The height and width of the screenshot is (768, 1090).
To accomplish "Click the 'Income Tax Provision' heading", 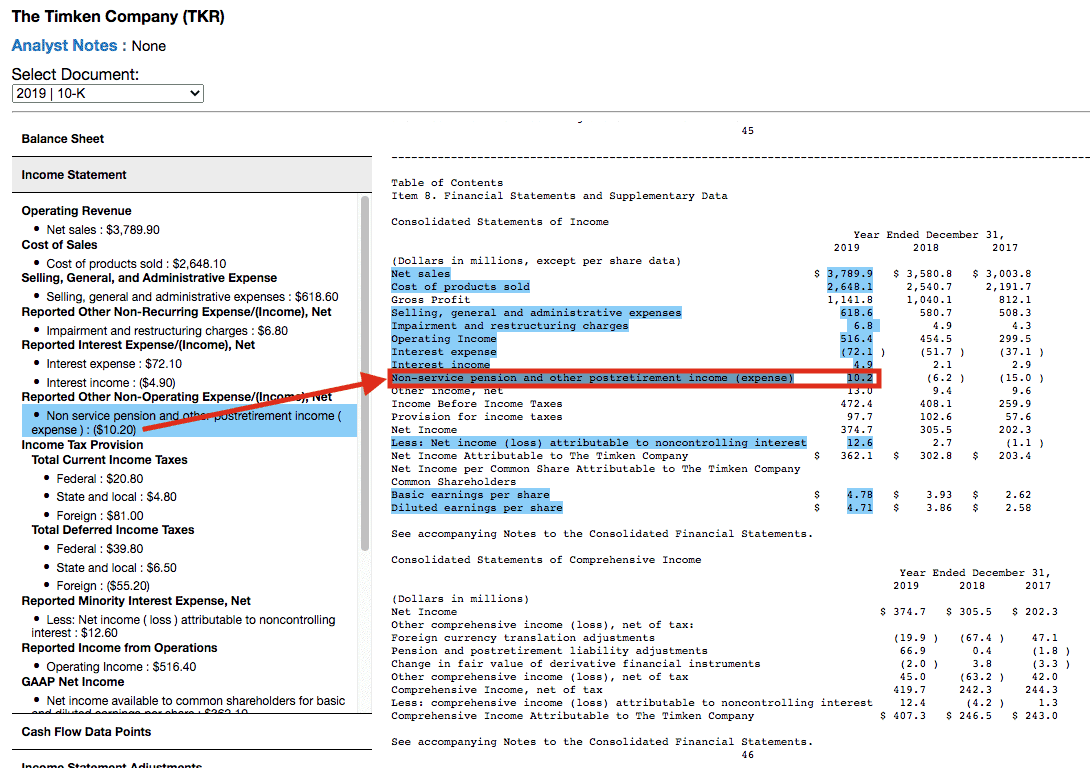I will [x=82, y=445].
